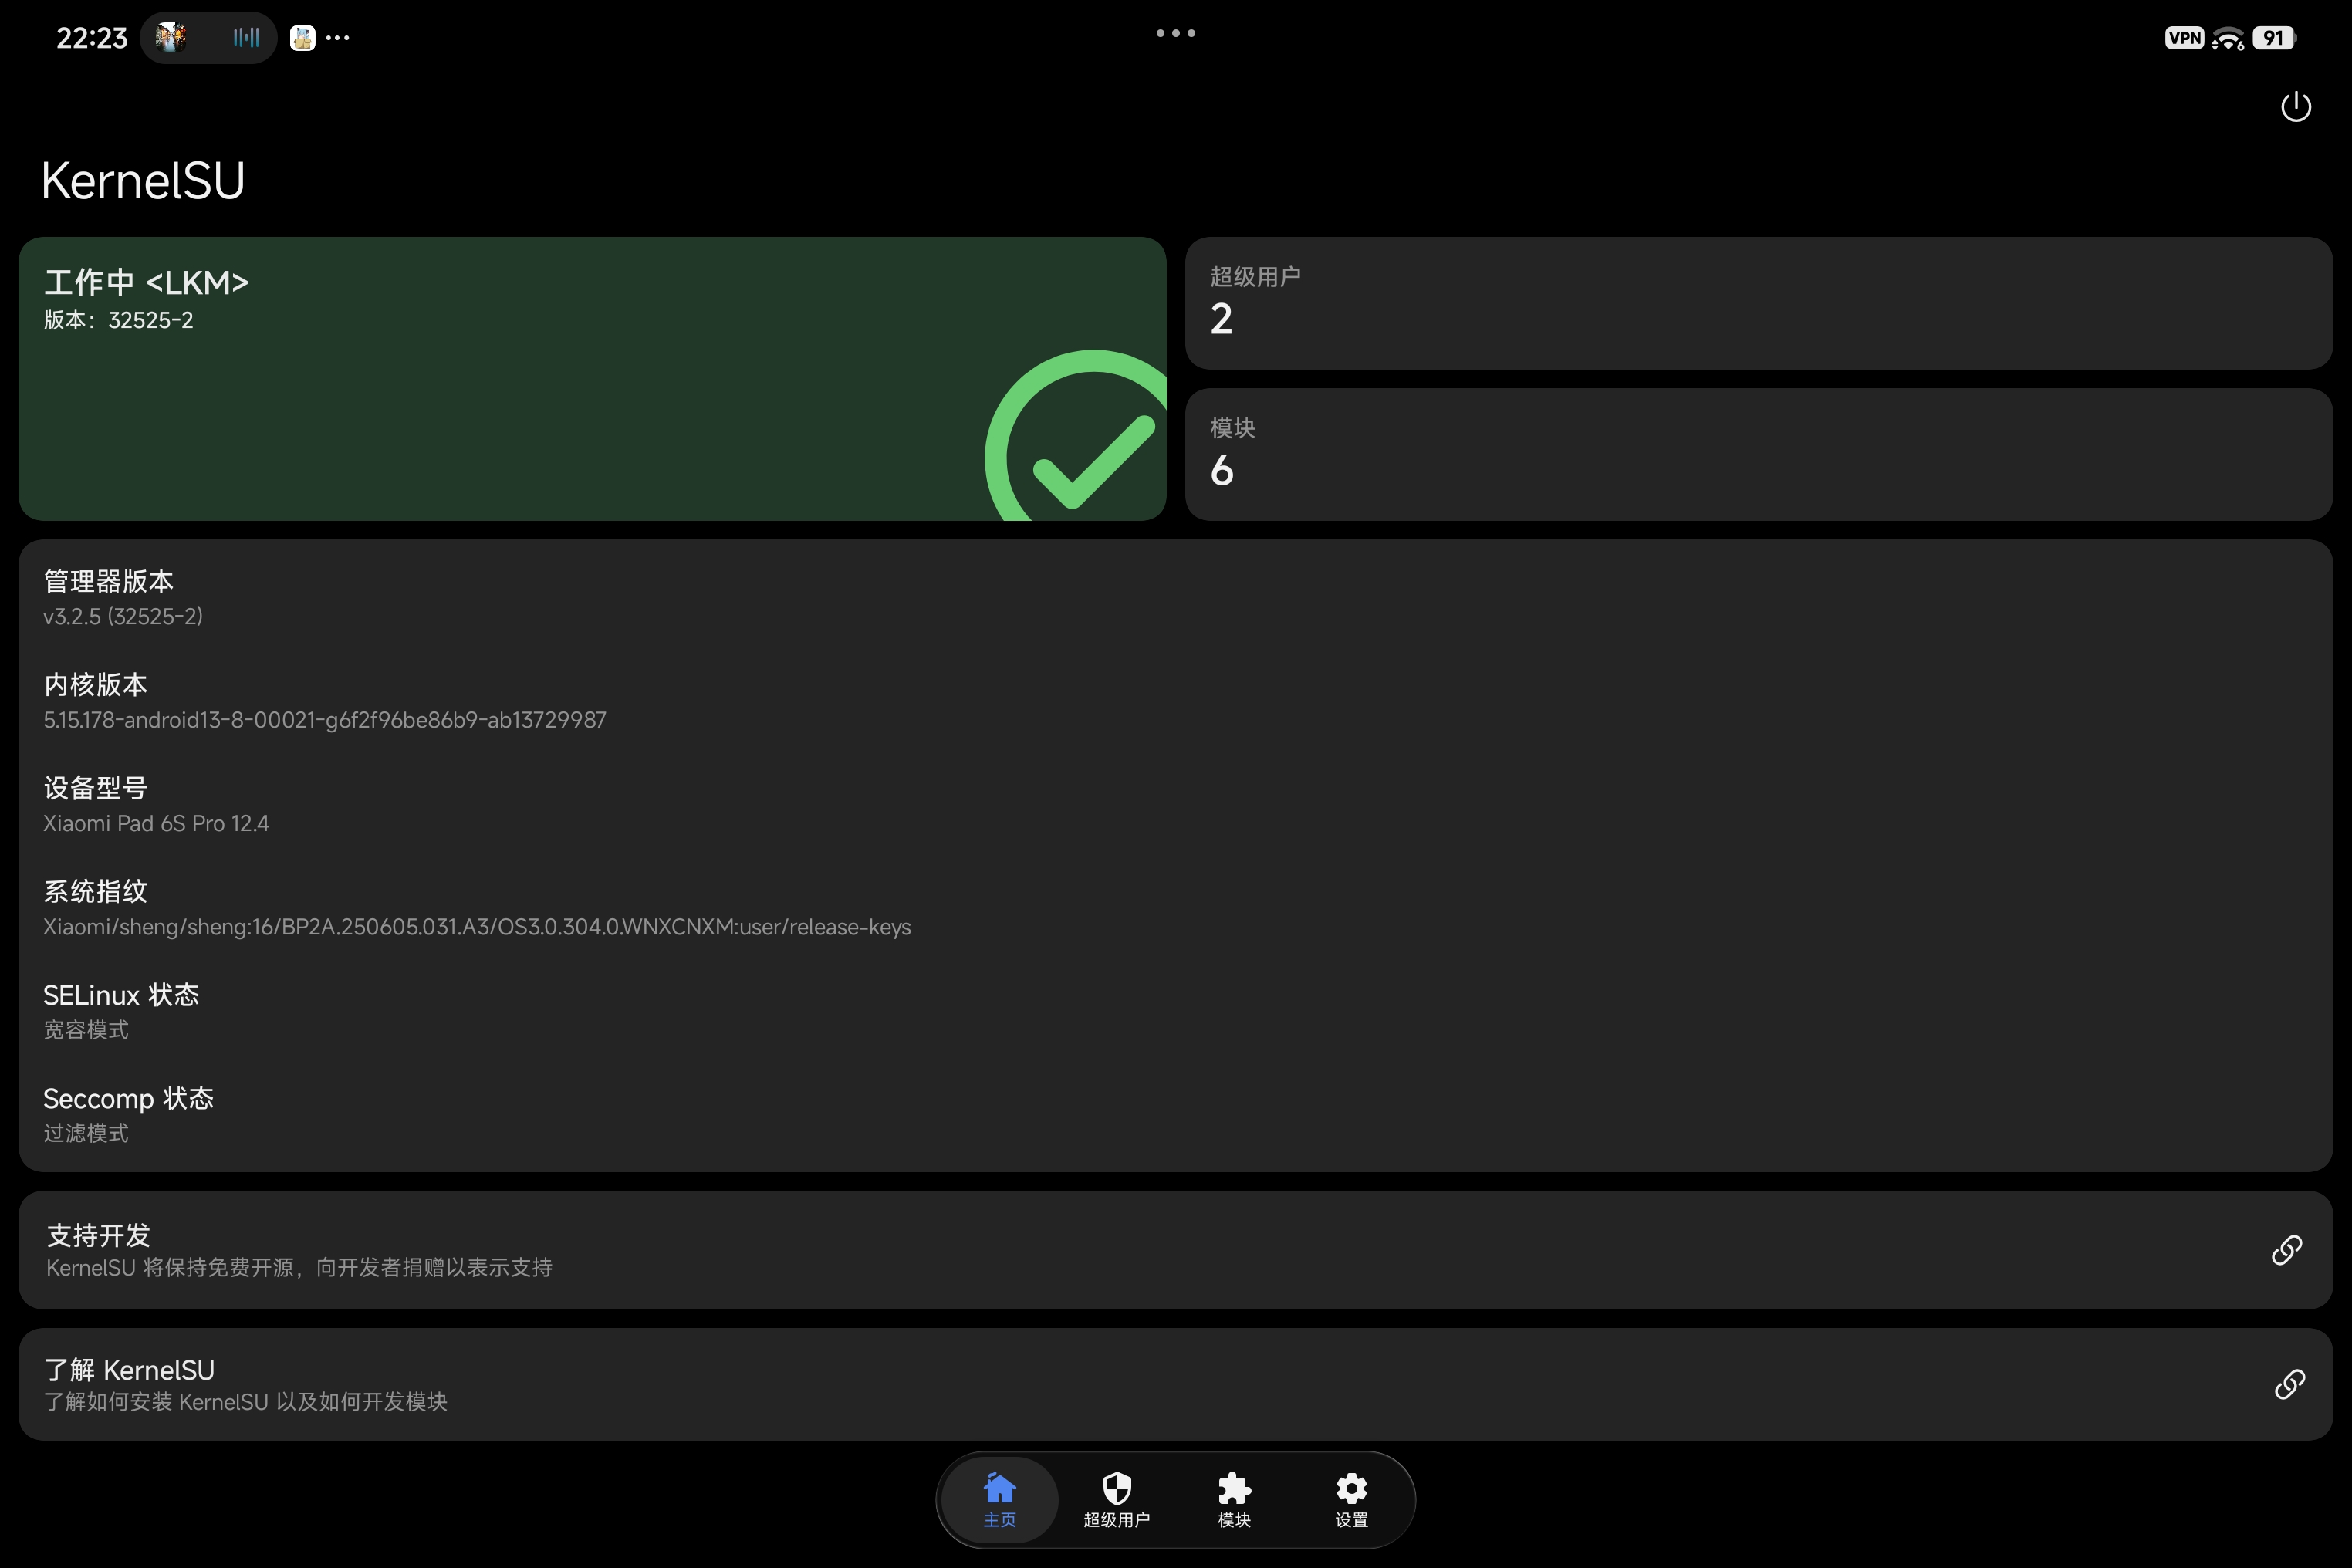
Task: Tap the status bar clock 22:23
Action: click(92, 38)
